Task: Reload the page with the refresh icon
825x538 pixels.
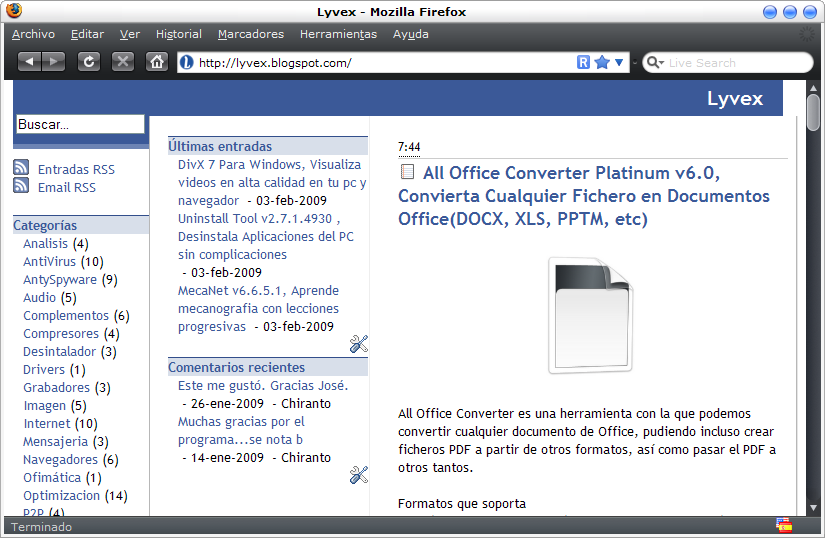Action: 89,62
